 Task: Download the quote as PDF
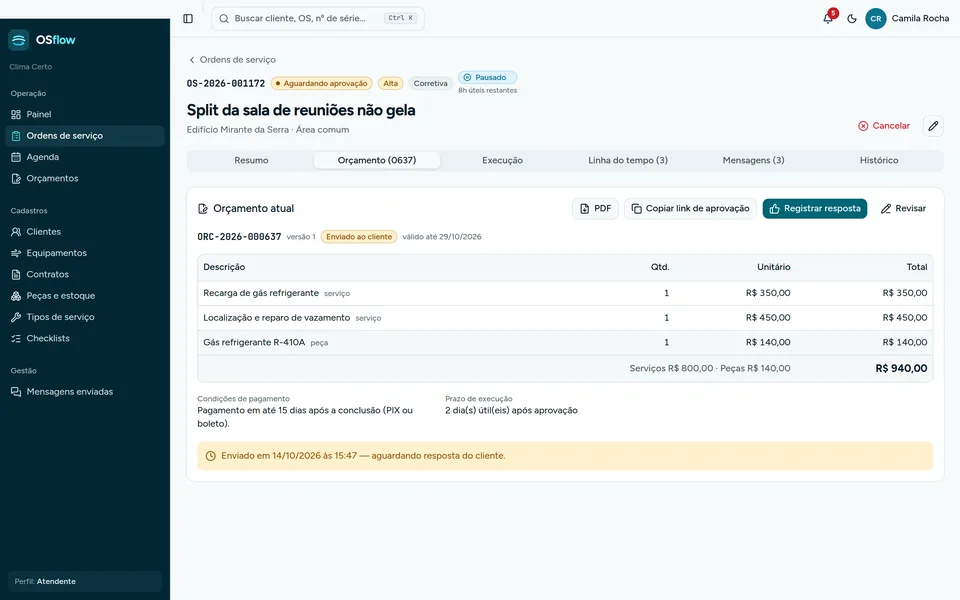tap(595, 209)
